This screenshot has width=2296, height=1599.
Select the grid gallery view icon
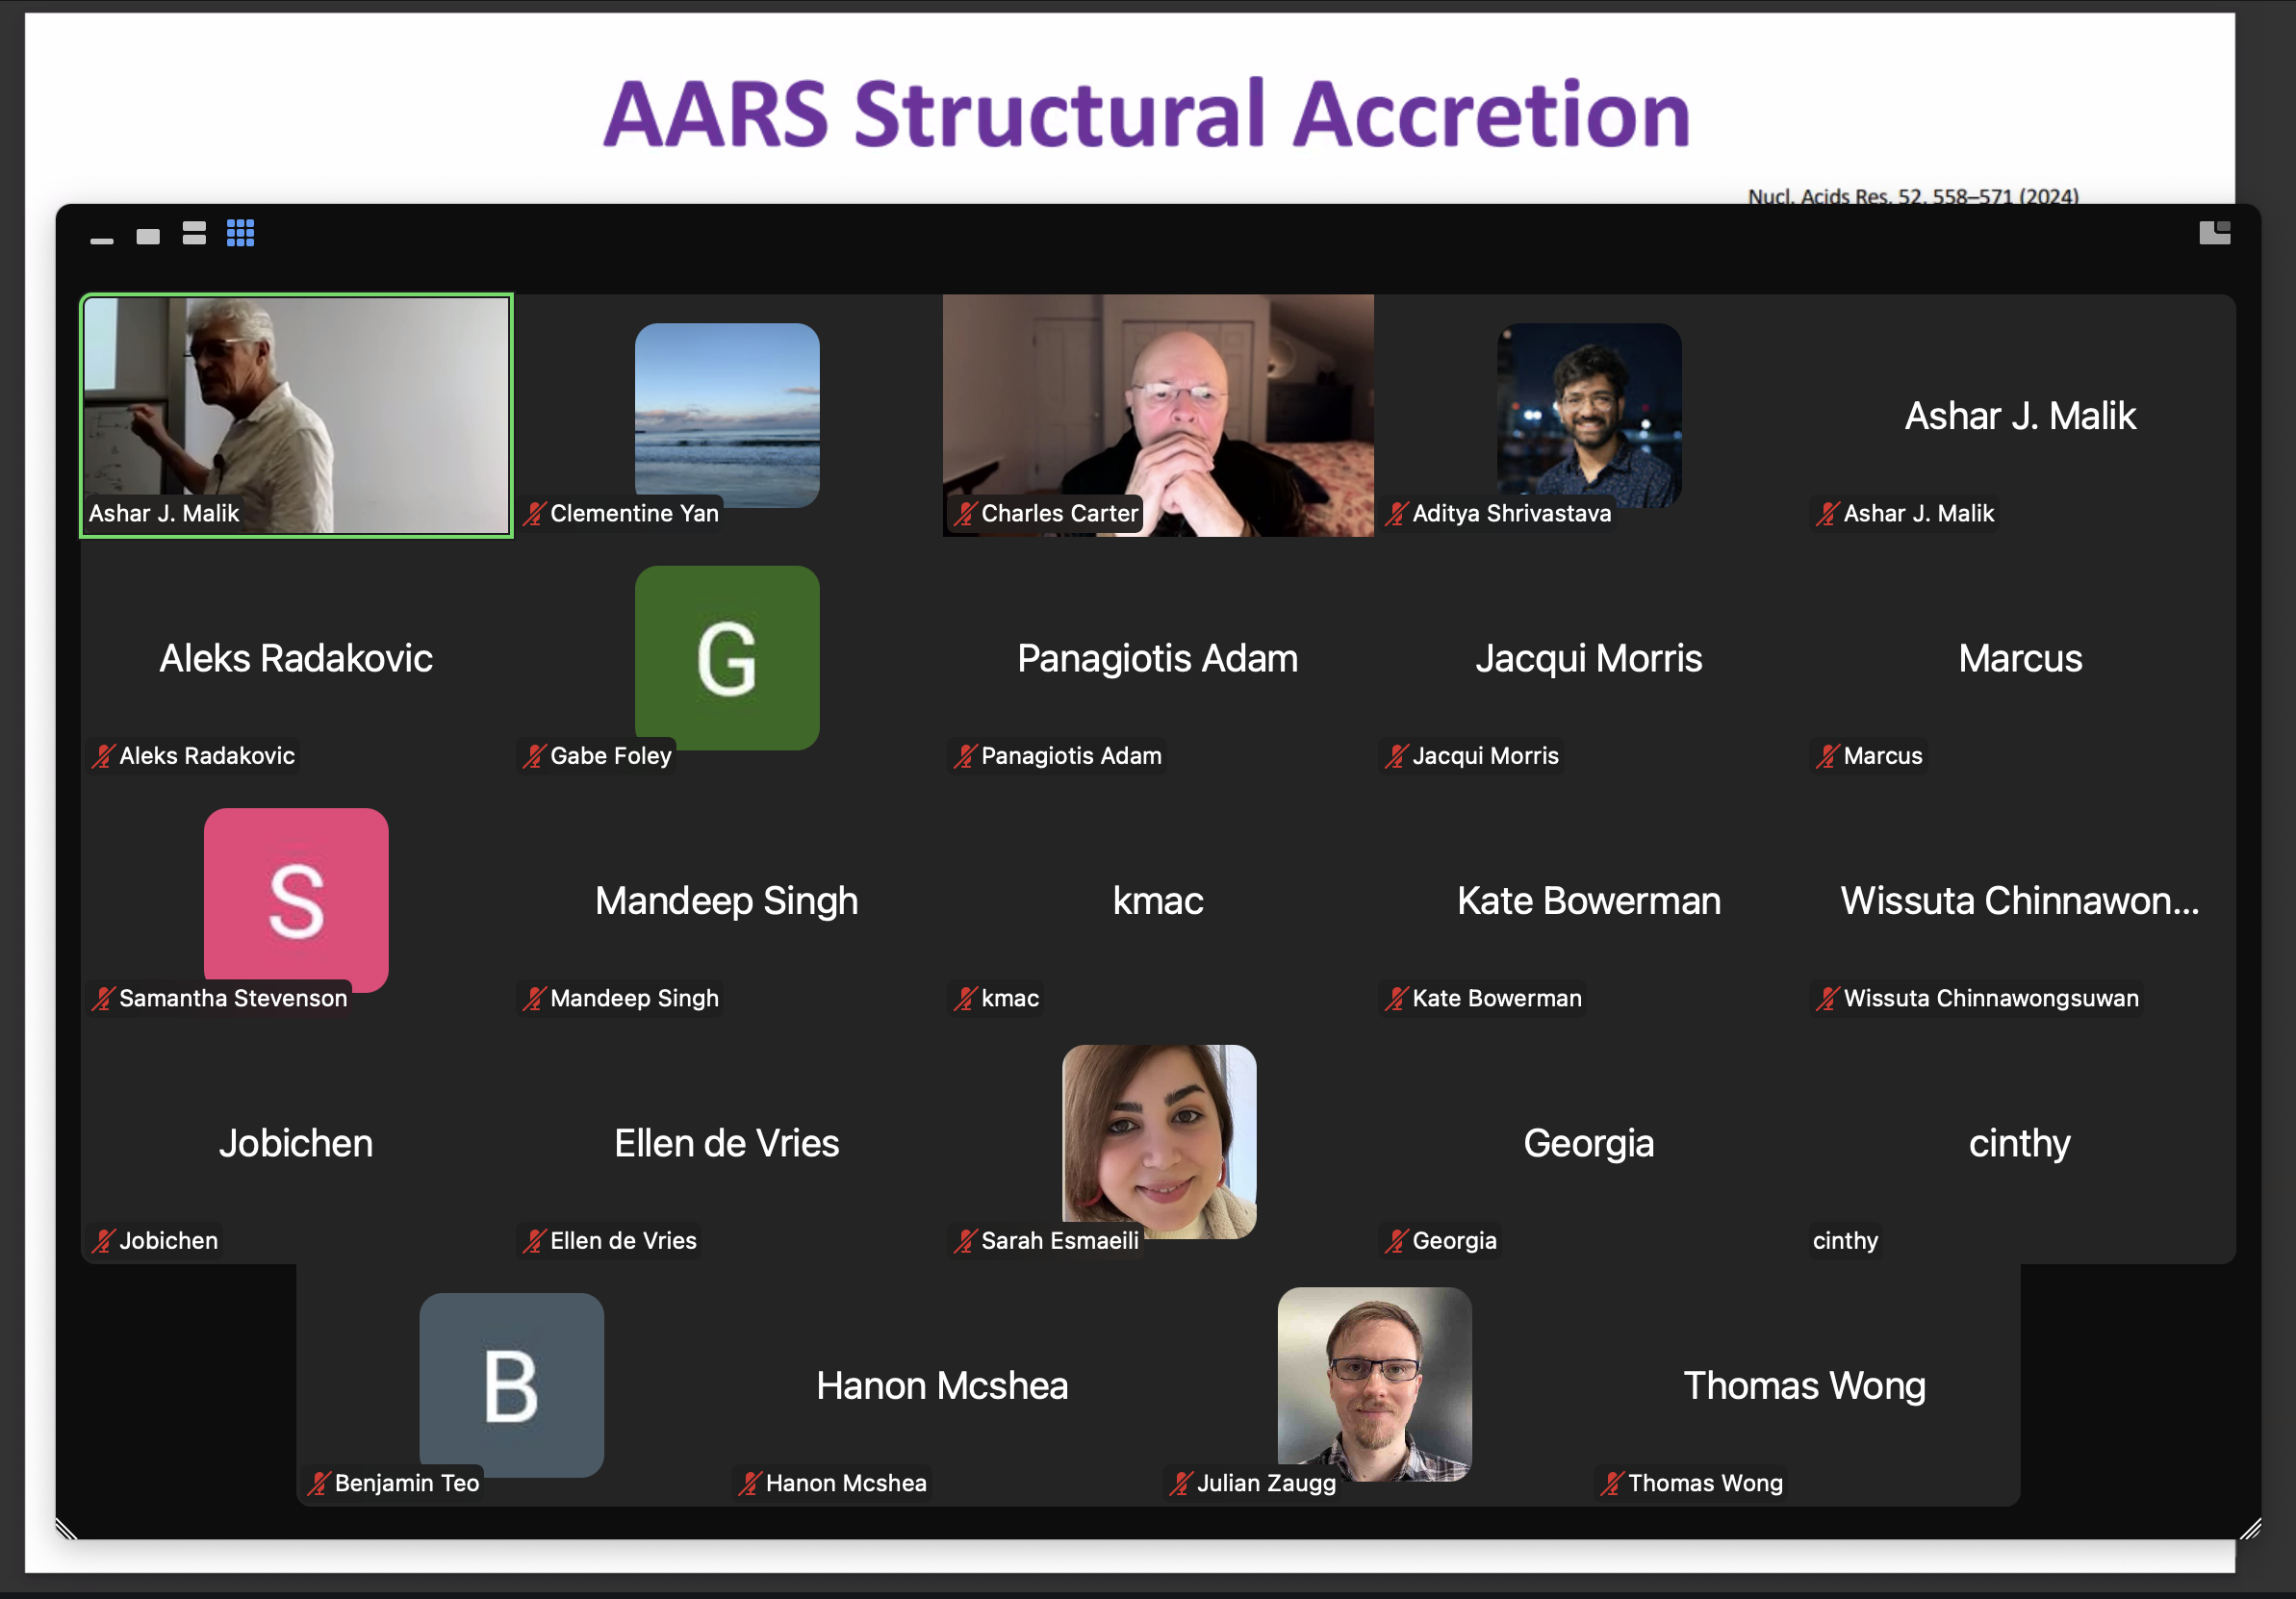coord(240,233)
